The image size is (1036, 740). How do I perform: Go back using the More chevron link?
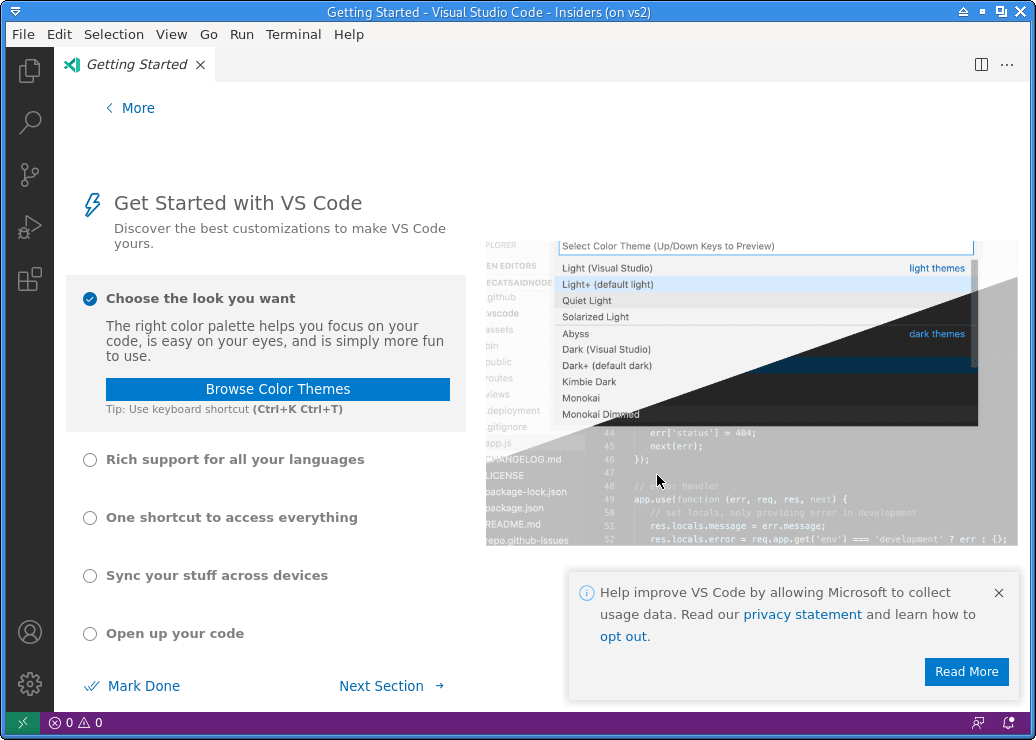pyautogui.click(x=130, y=108)
